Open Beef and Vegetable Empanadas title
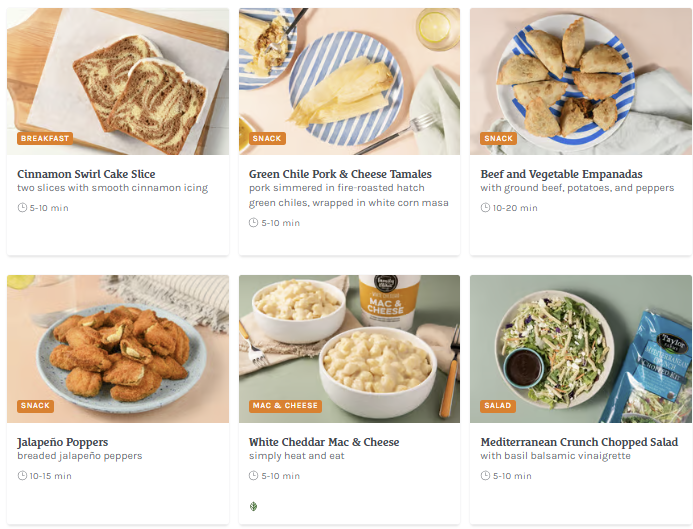693x529 pixels. pyautogui.click(x=561, y=174)
